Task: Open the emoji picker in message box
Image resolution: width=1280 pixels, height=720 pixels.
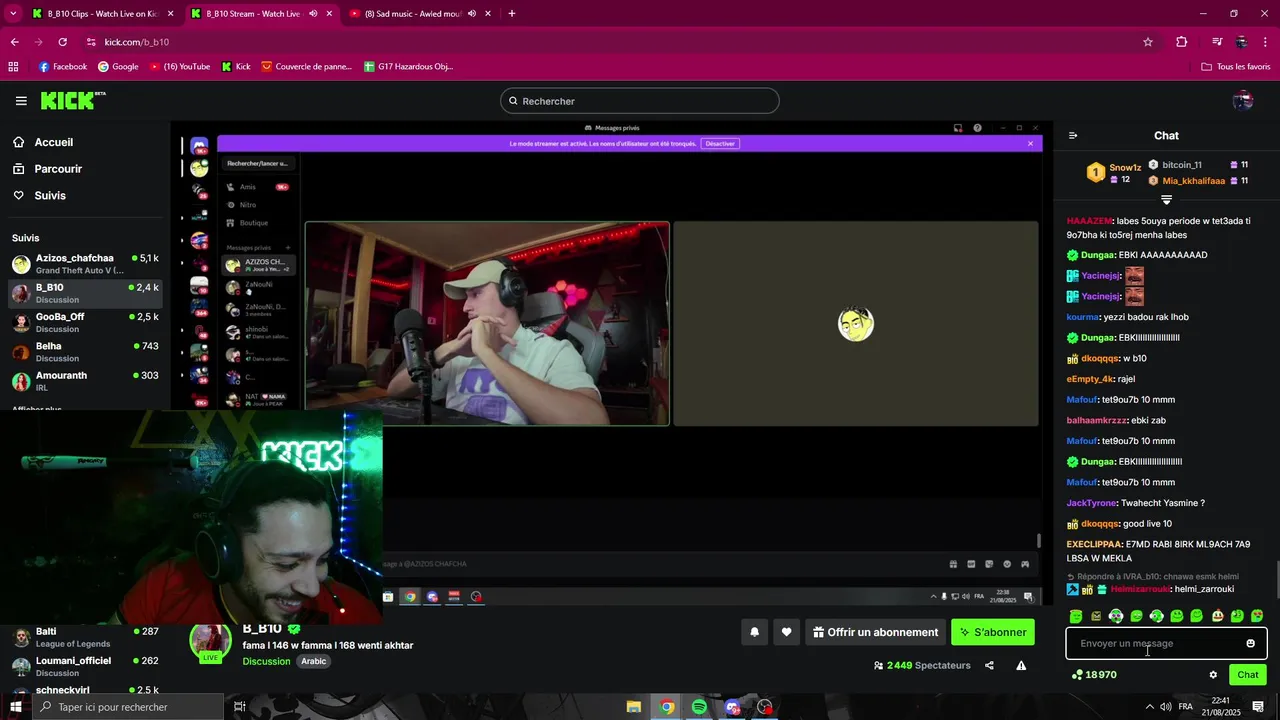Action: [x=1250, y=643]
